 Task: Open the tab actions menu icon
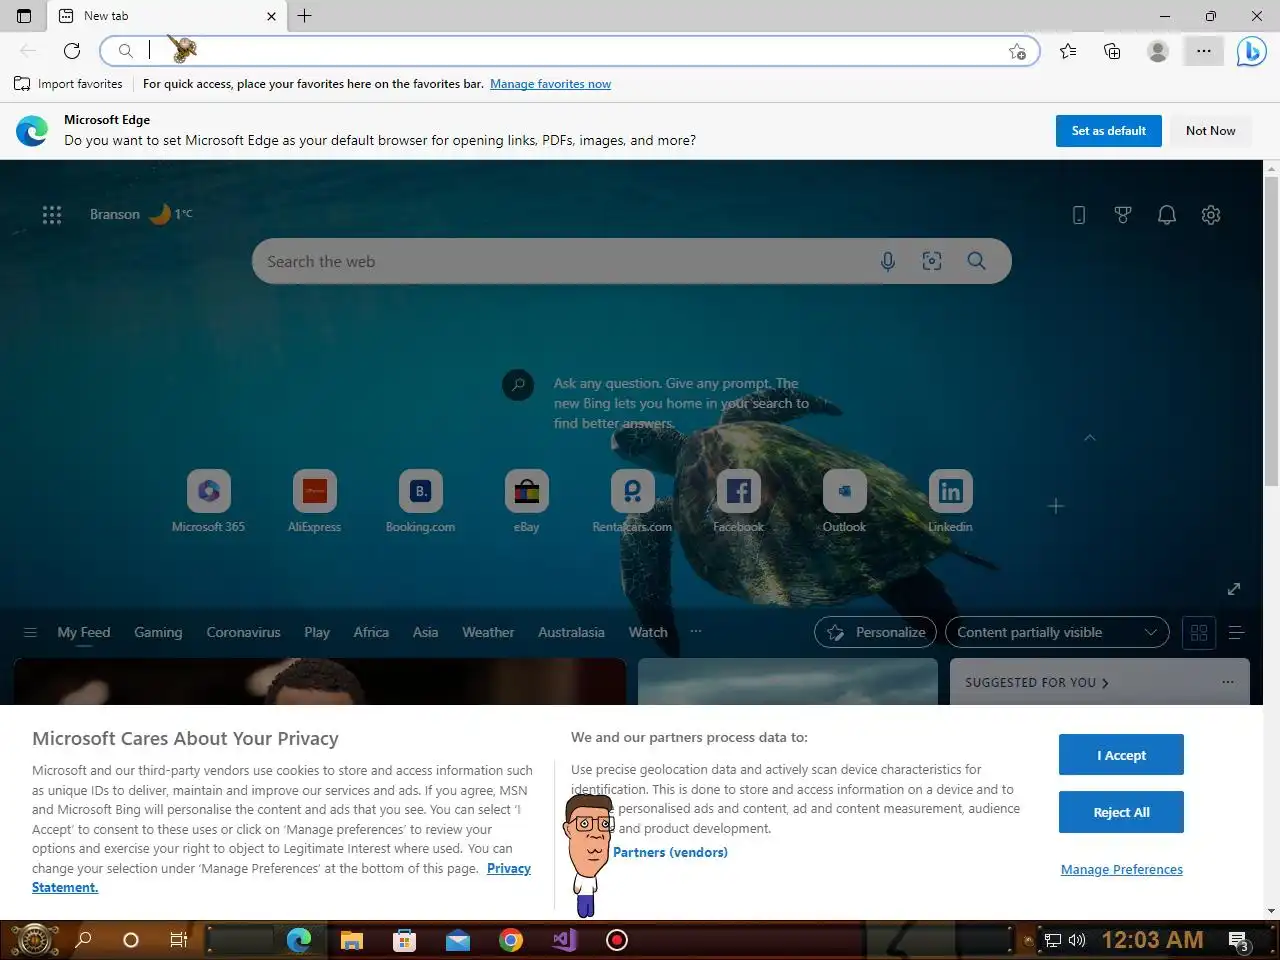point(24,16)
